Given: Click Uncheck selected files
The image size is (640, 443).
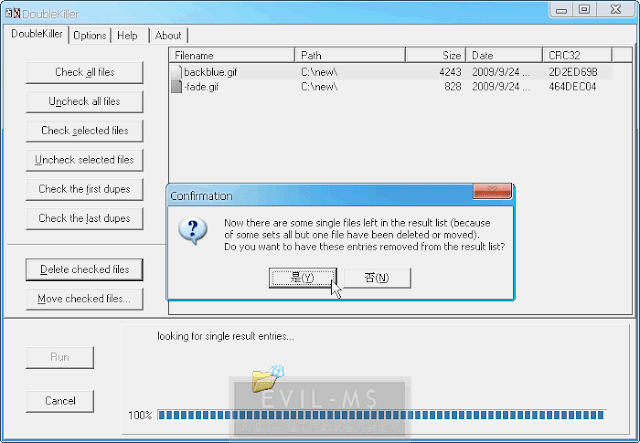Looking at the screenshot, I should tap(84, 160).
